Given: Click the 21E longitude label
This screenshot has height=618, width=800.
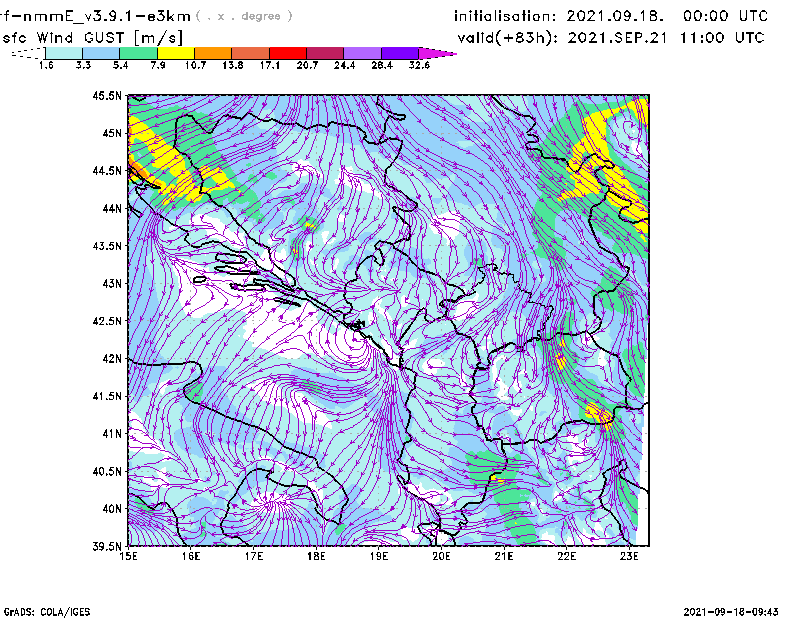Looking at the screenshot, I should [504, 556].
